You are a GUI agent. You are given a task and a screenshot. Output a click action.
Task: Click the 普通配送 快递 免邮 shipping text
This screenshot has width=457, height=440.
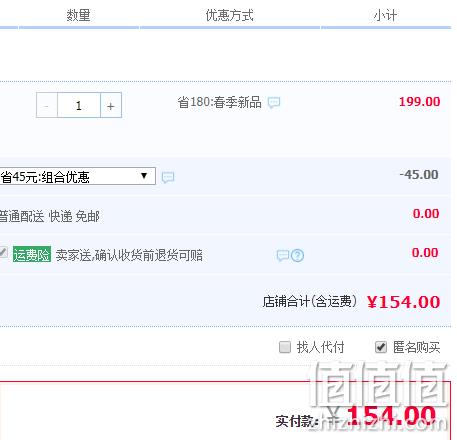point(49,216)
